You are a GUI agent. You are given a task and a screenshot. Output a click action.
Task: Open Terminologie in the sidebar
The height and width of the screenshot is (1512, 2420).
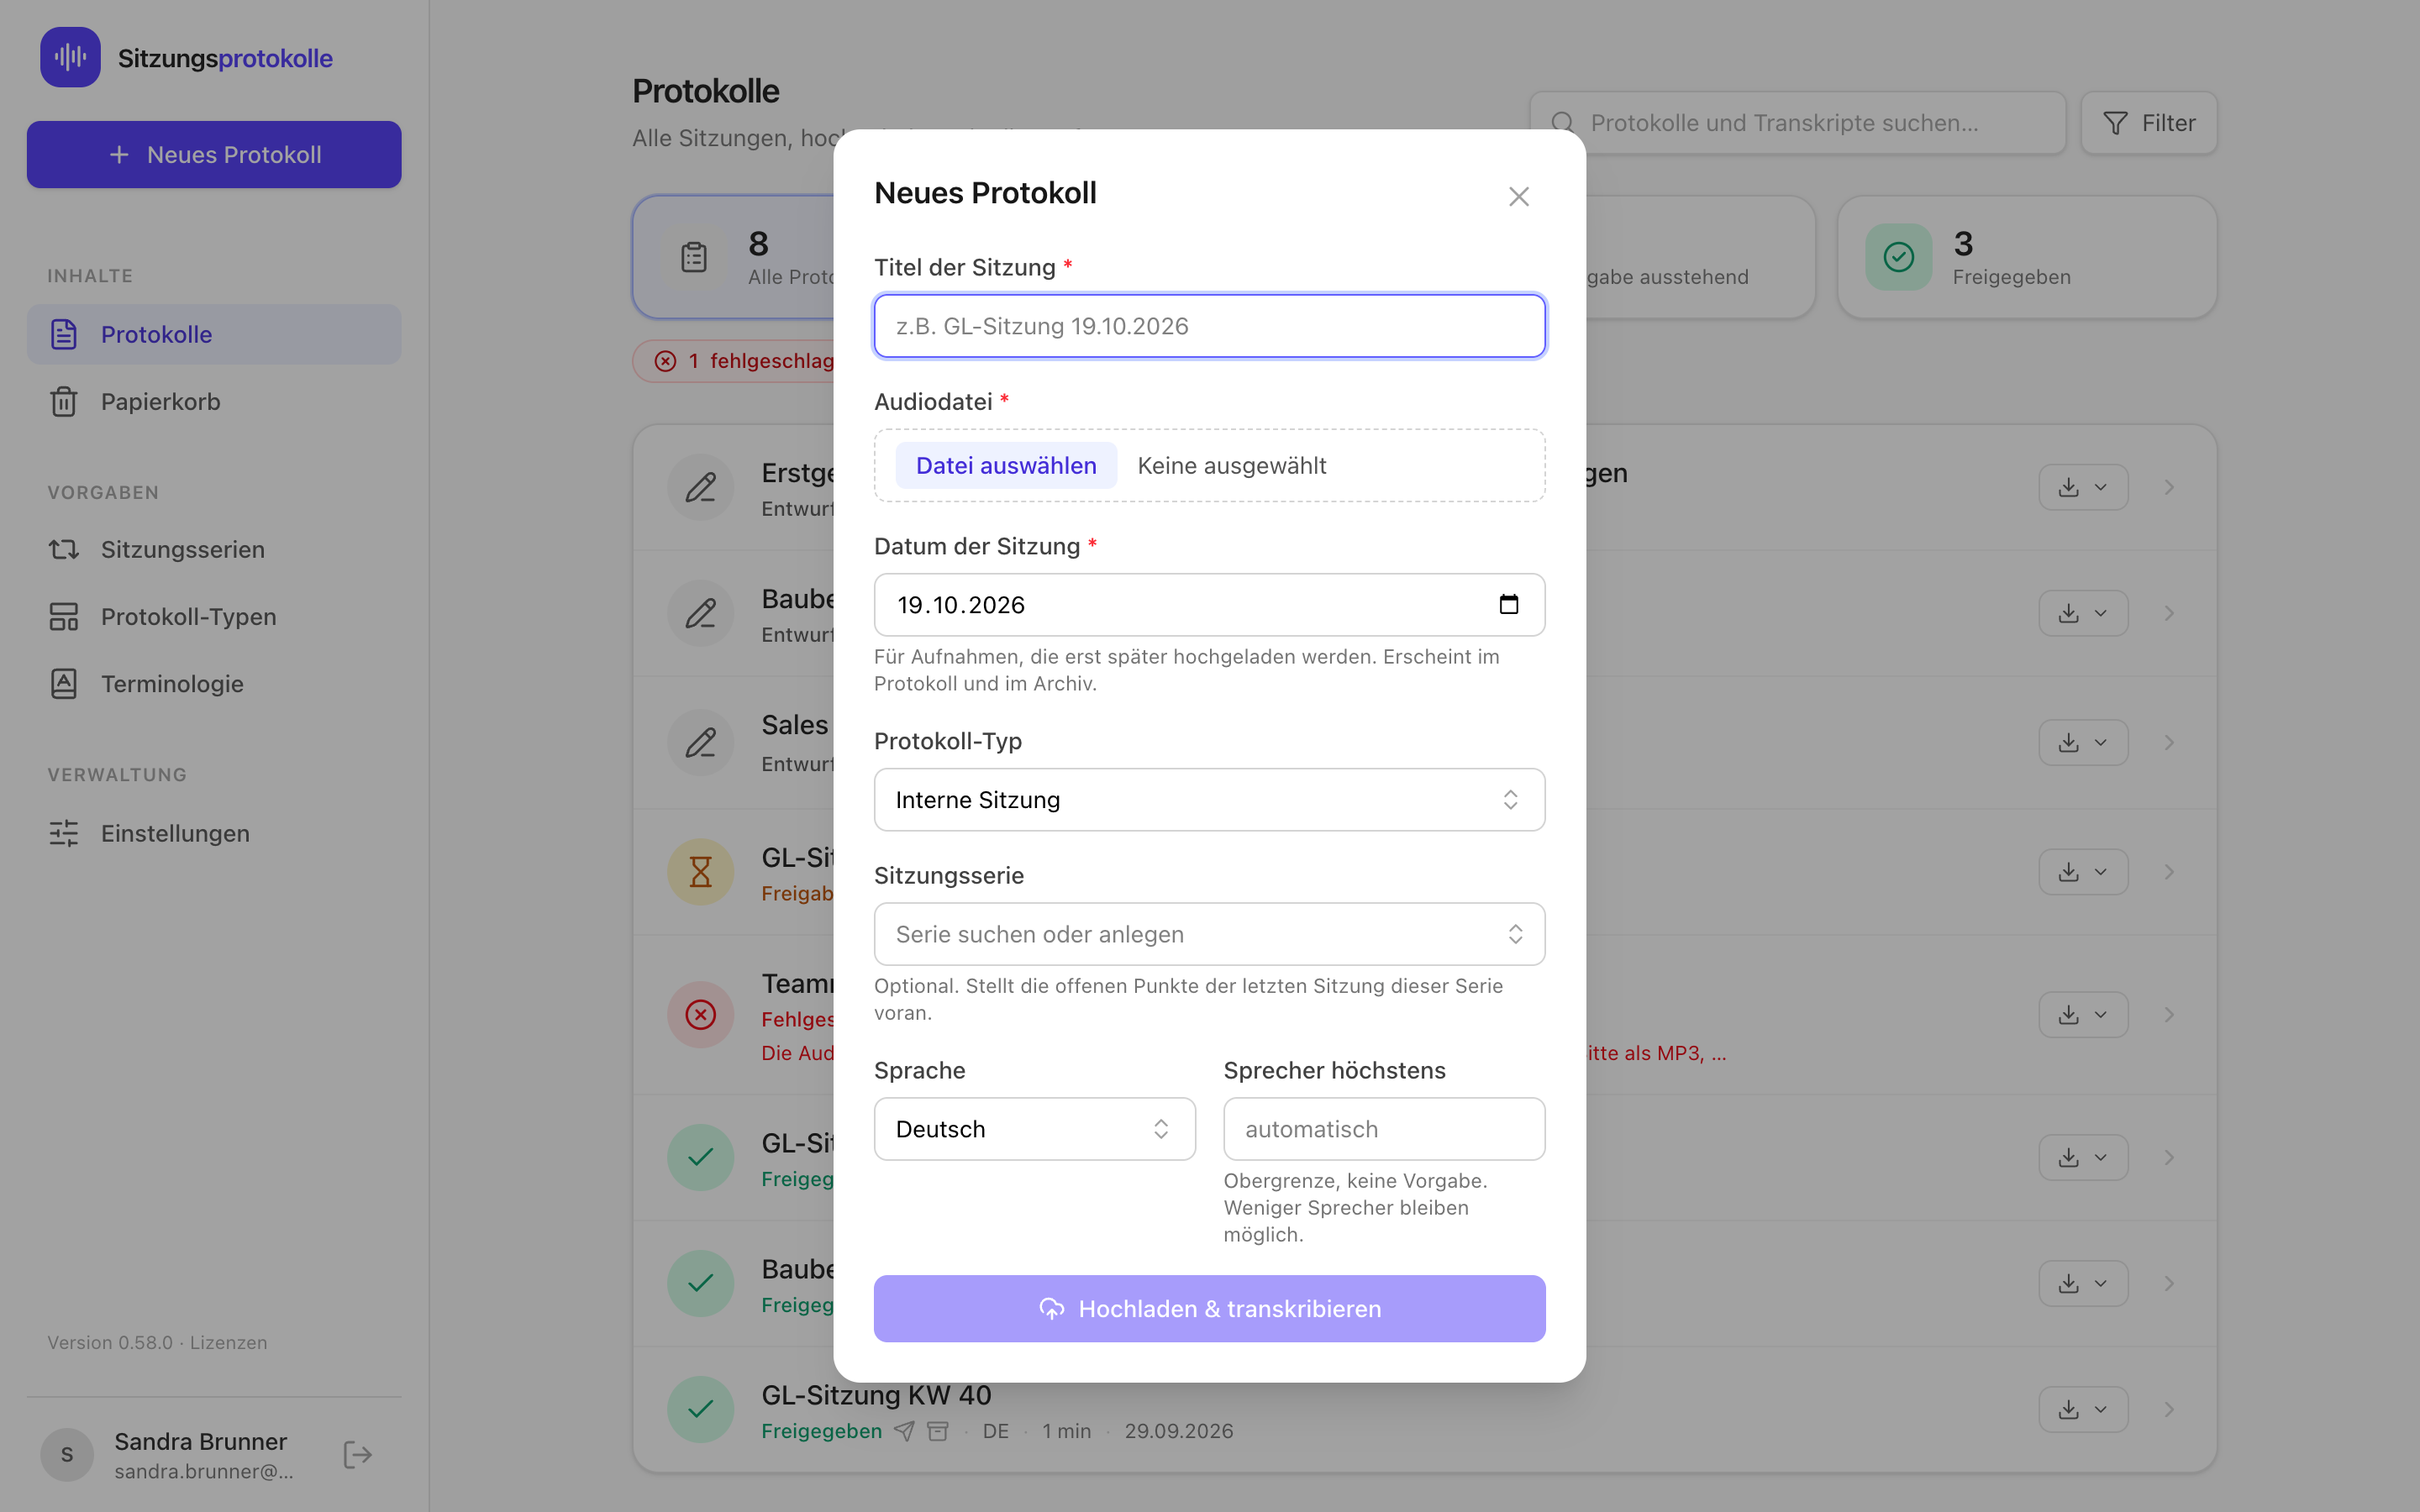click(x=214, y=684)
